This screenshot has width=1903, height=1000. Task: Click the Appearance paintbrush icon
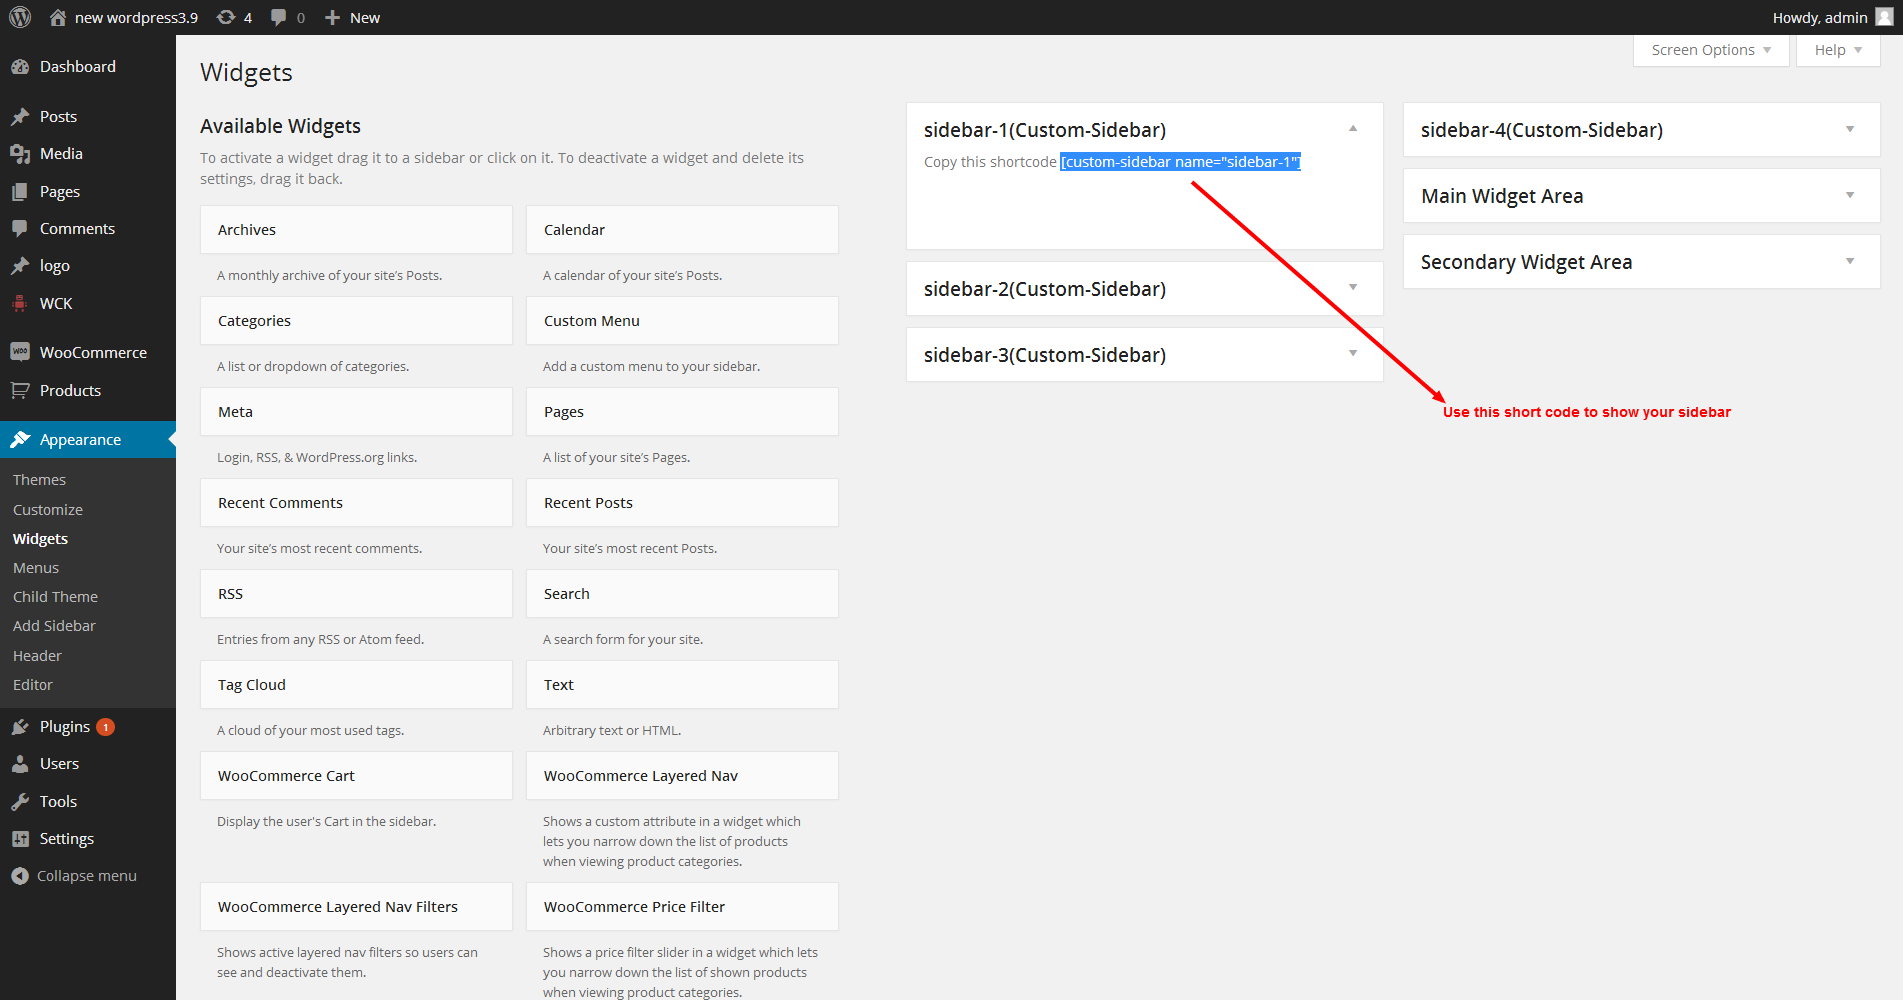(x=20, y=440)
